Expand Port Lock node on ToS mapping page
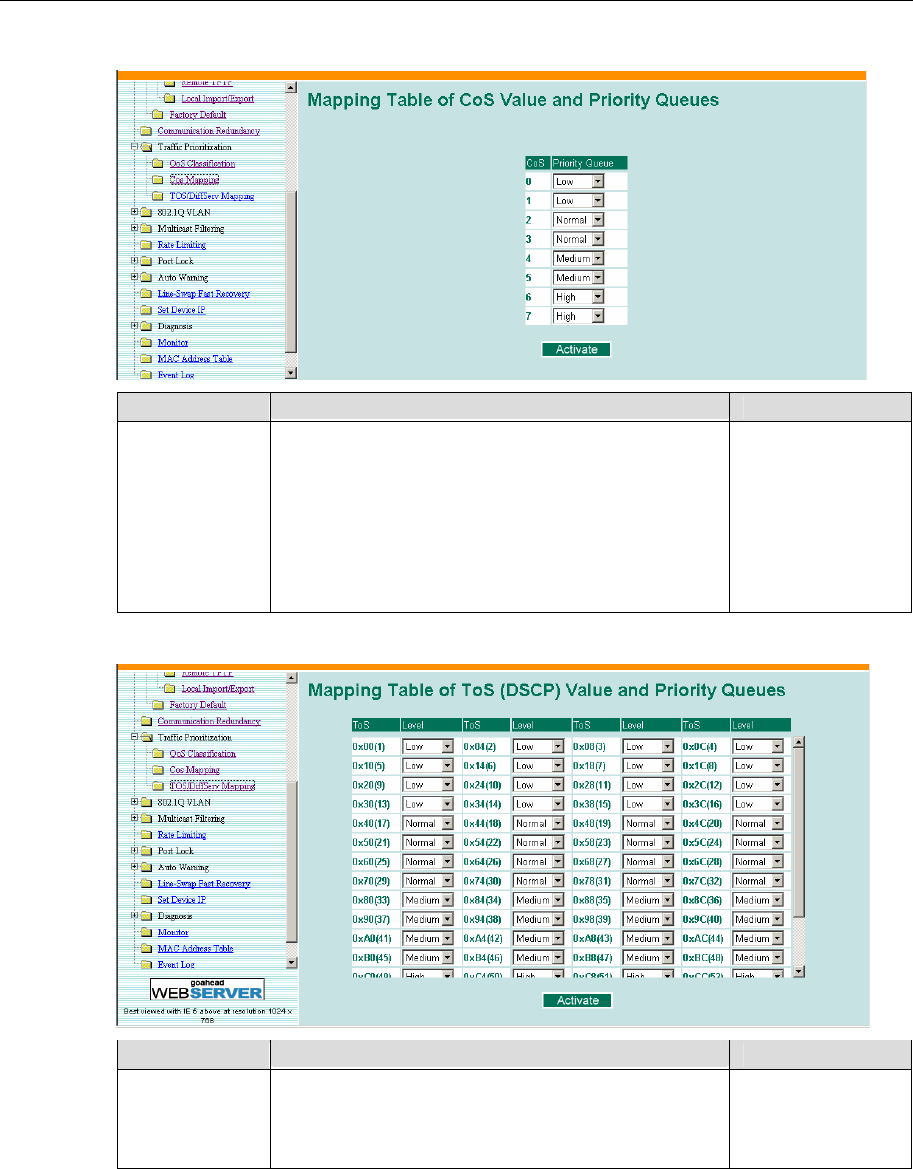Screen dimensions: 913x1169 coord(136,851)
